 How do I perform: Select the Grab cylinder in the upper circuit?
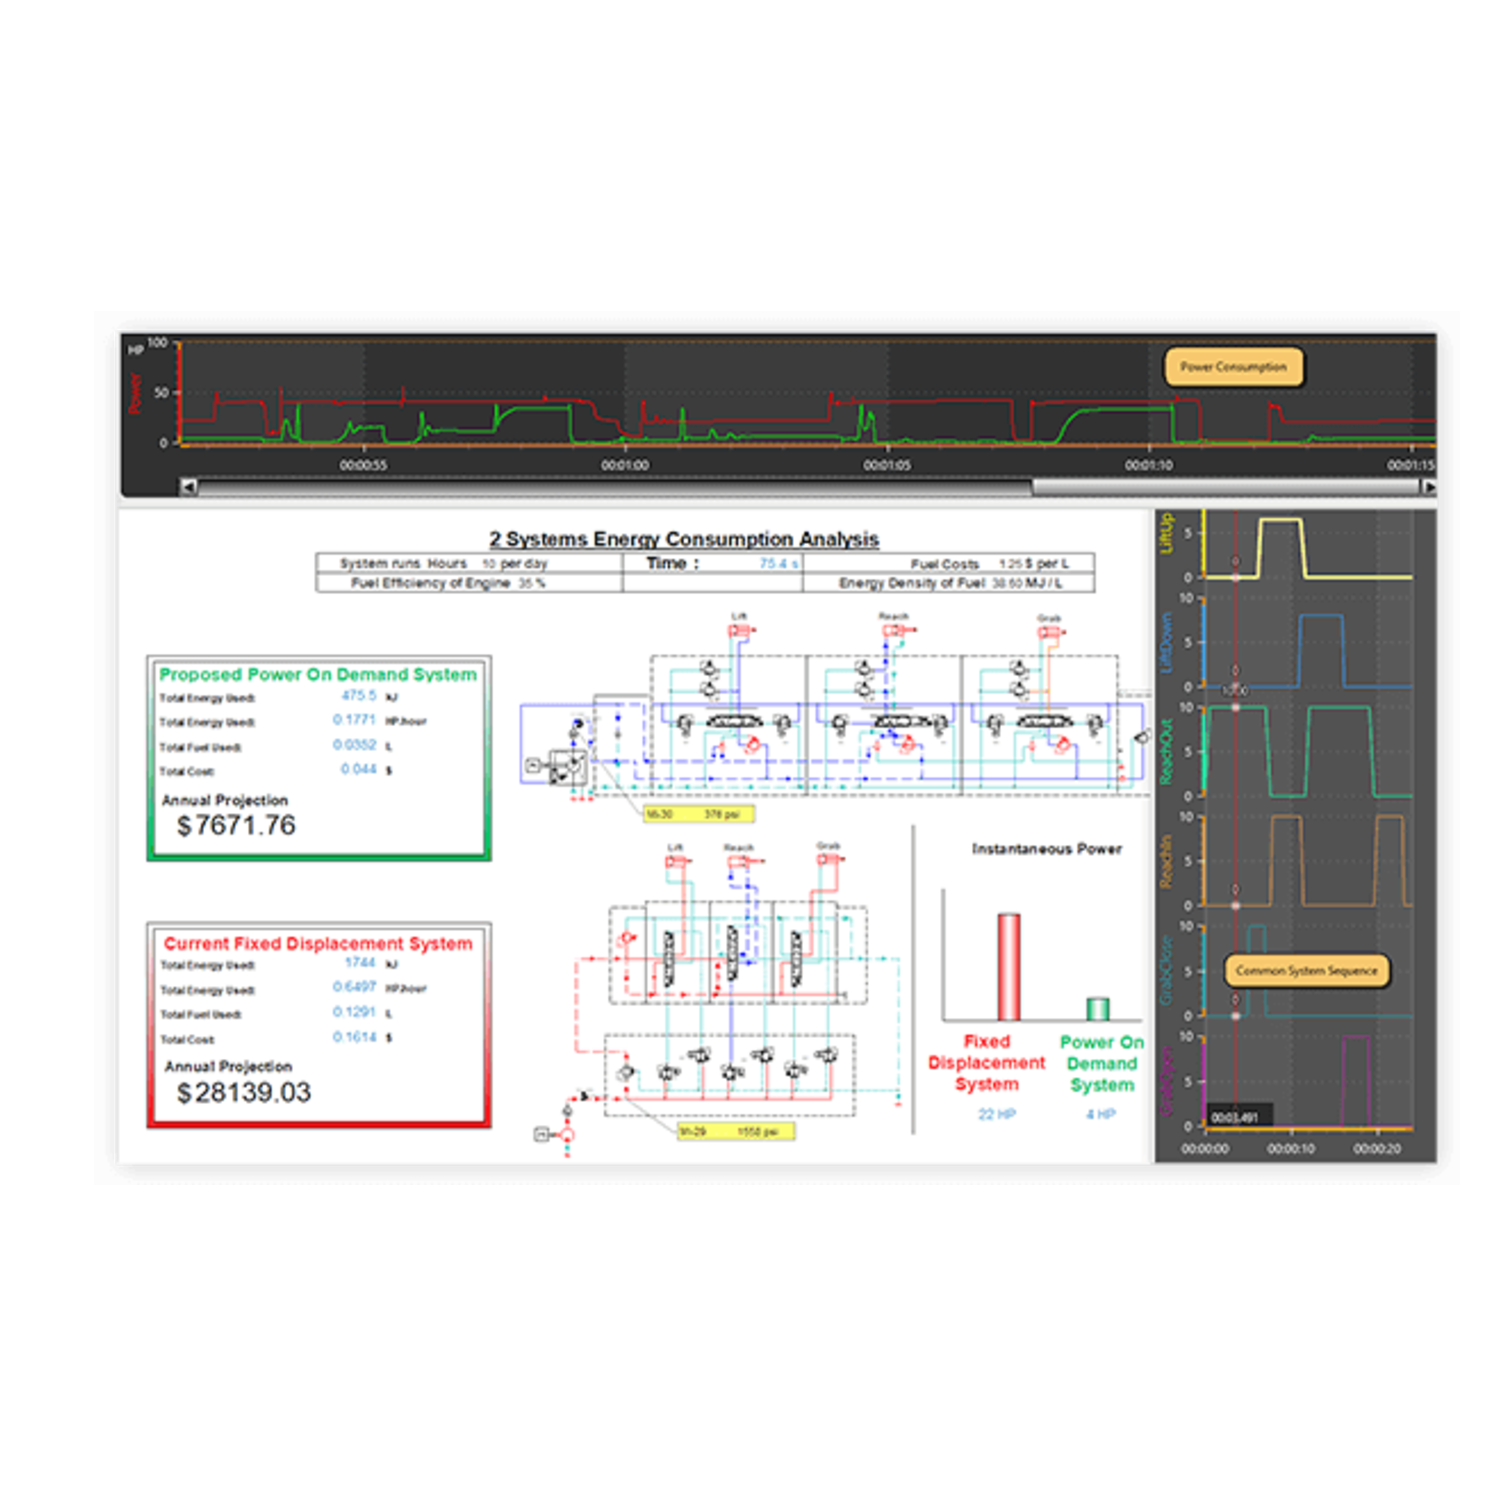(x=1050, y=632)
